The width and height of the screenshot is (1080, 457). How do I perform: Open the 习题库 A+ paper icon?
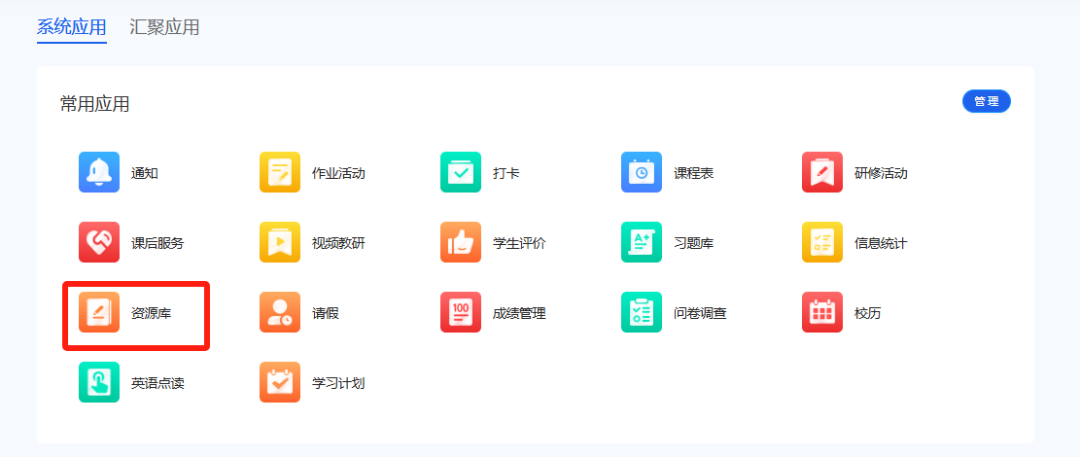tap(641, 243)
